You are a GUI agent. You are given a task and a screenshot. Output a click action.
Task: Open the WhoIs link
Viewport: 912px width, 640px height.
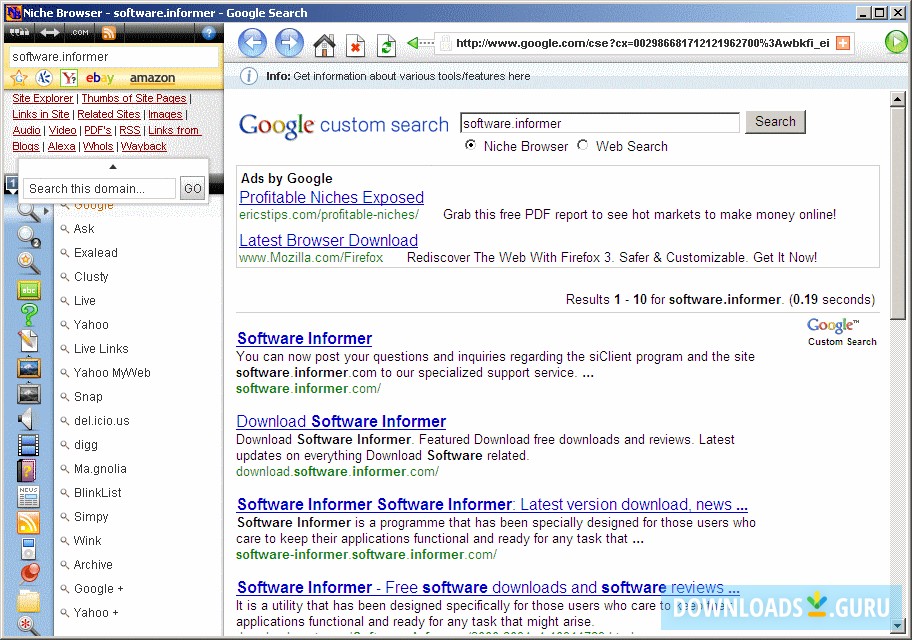click(x=98, y=147)
